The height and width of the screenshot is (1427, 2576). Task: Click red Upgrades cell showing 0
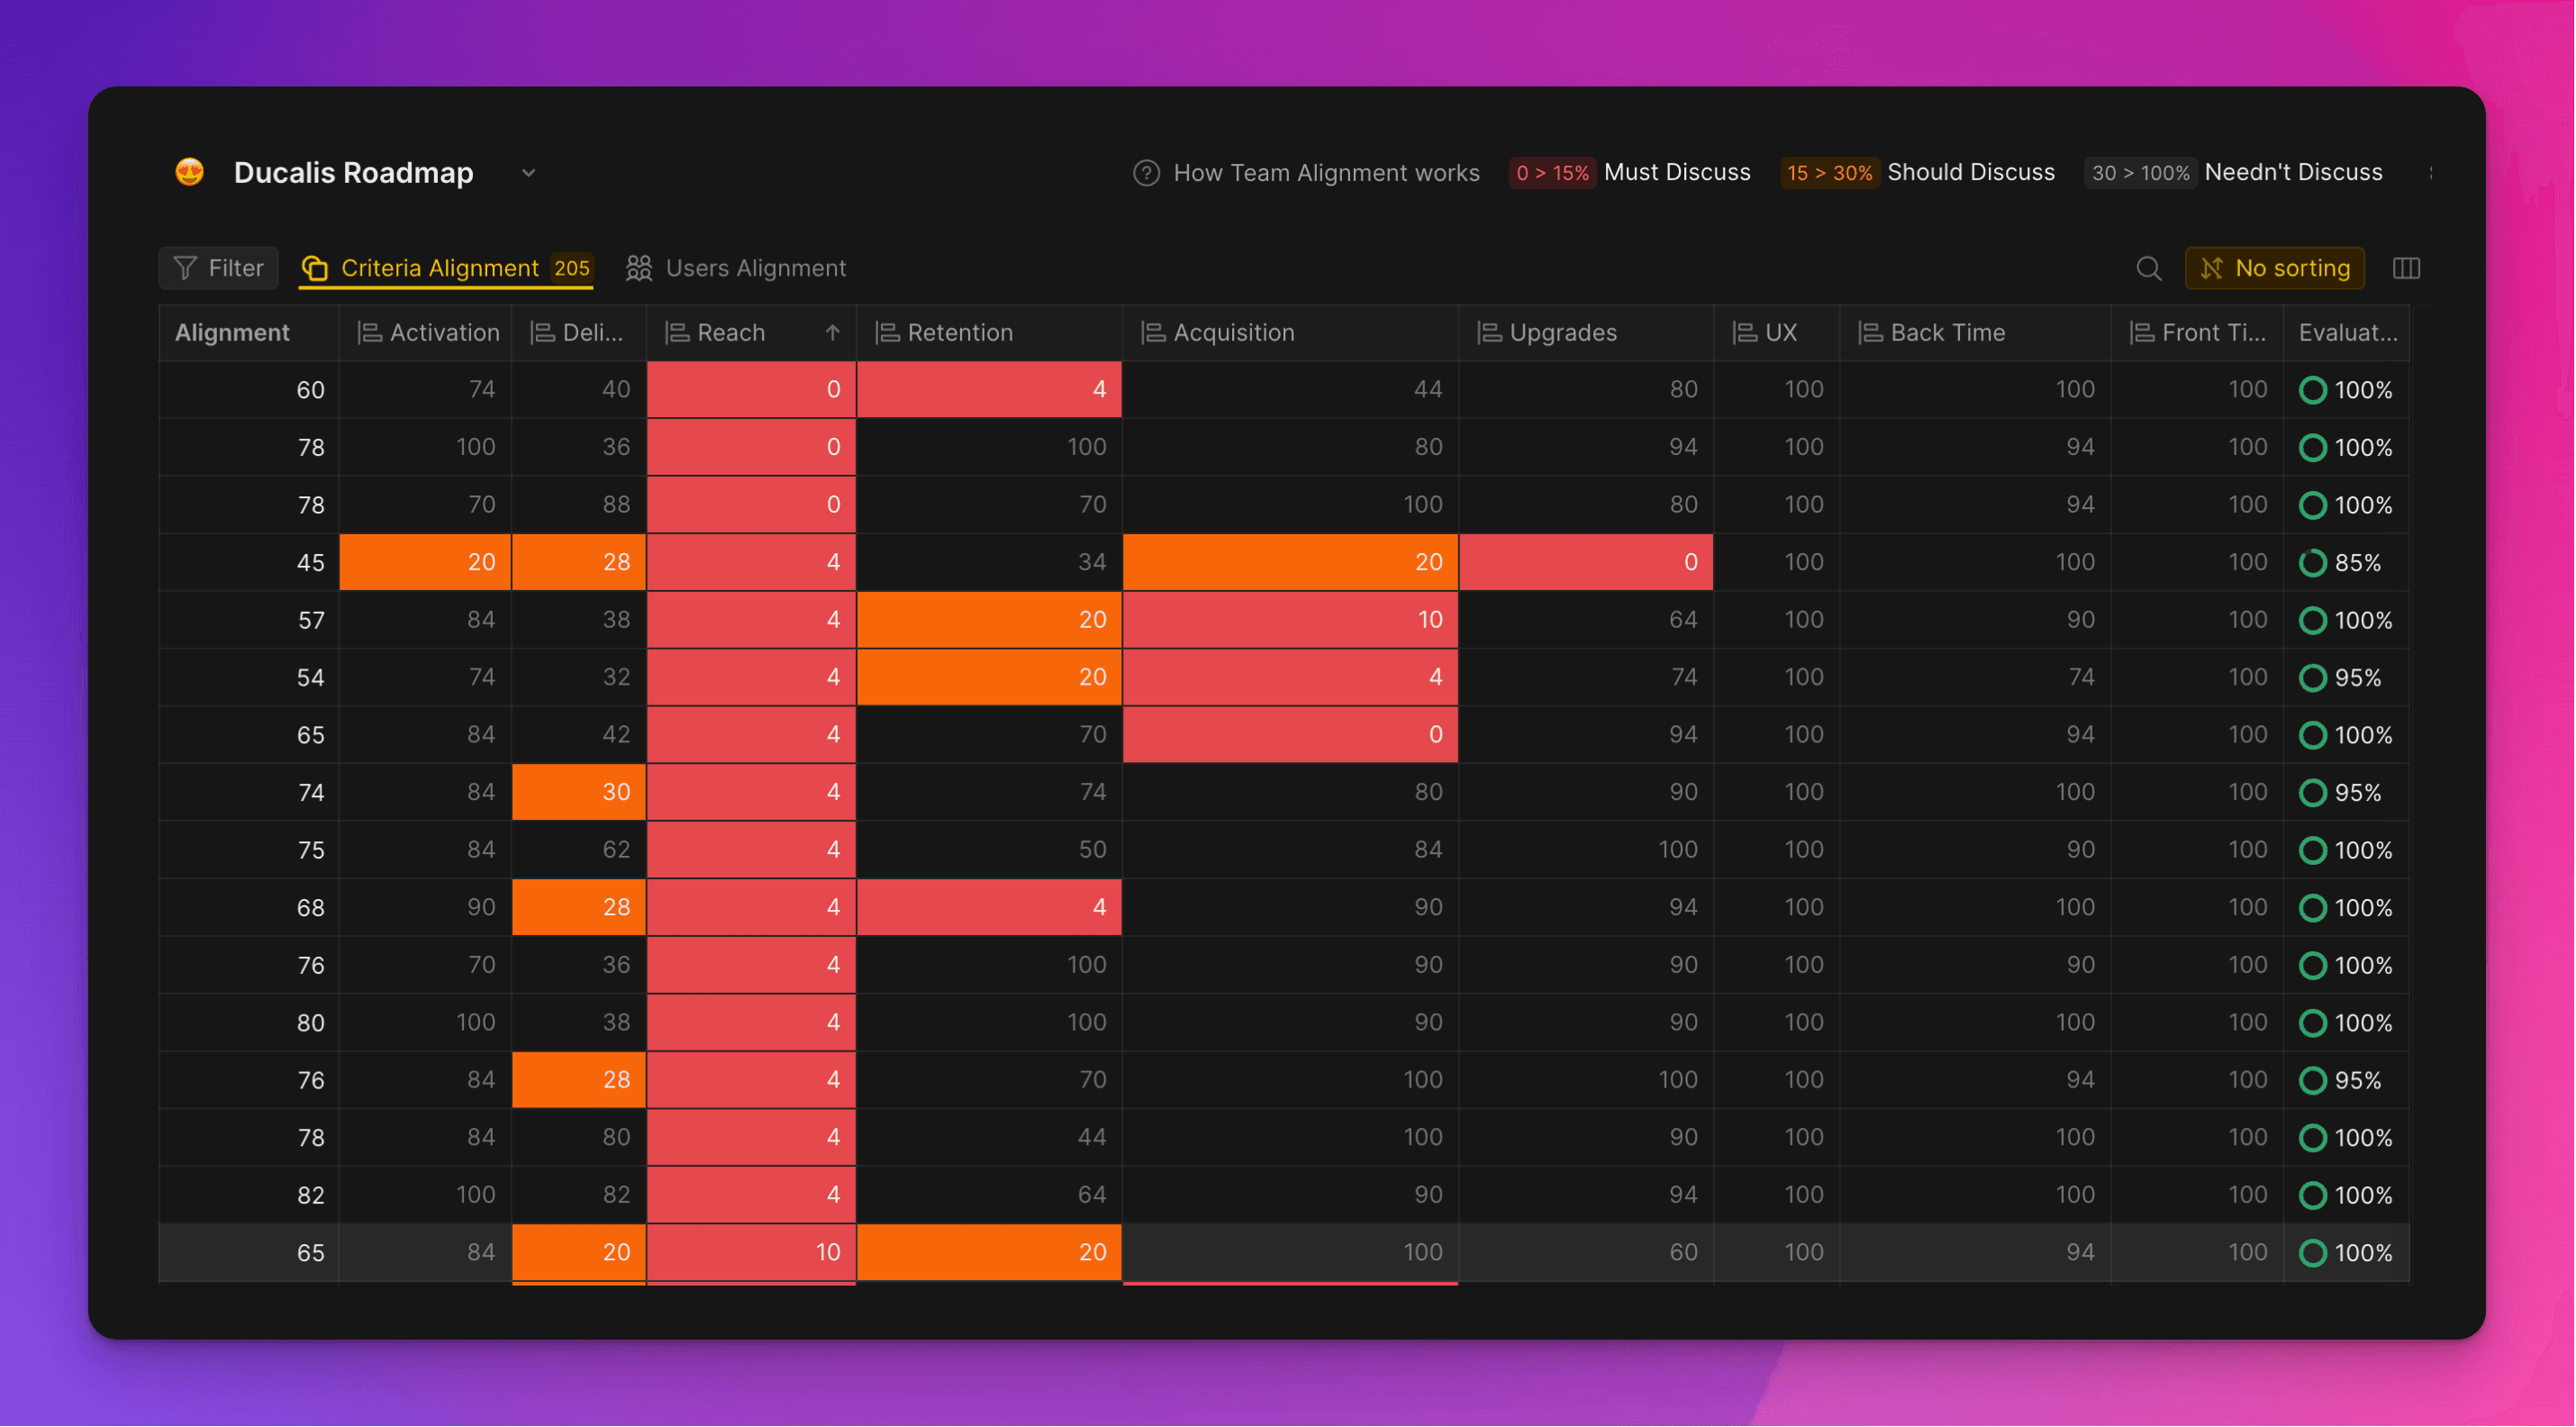point(1586,562)
